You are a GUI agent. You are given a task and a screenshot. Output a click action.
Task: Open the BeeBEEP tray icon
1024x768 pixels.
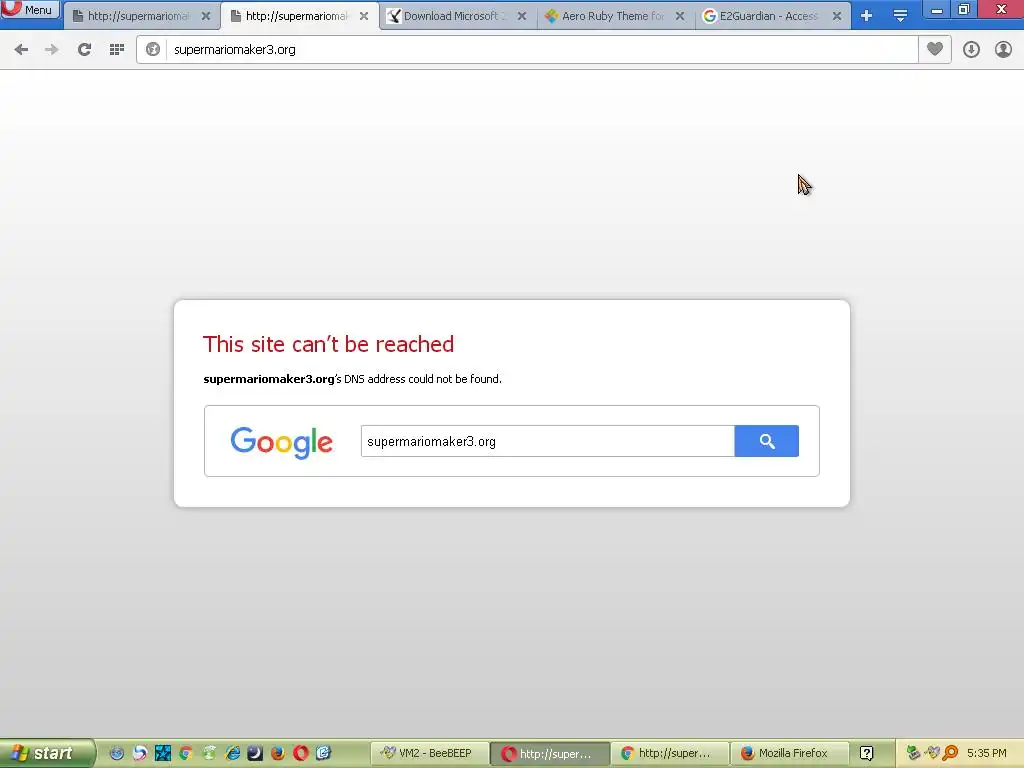coord(932,753)
